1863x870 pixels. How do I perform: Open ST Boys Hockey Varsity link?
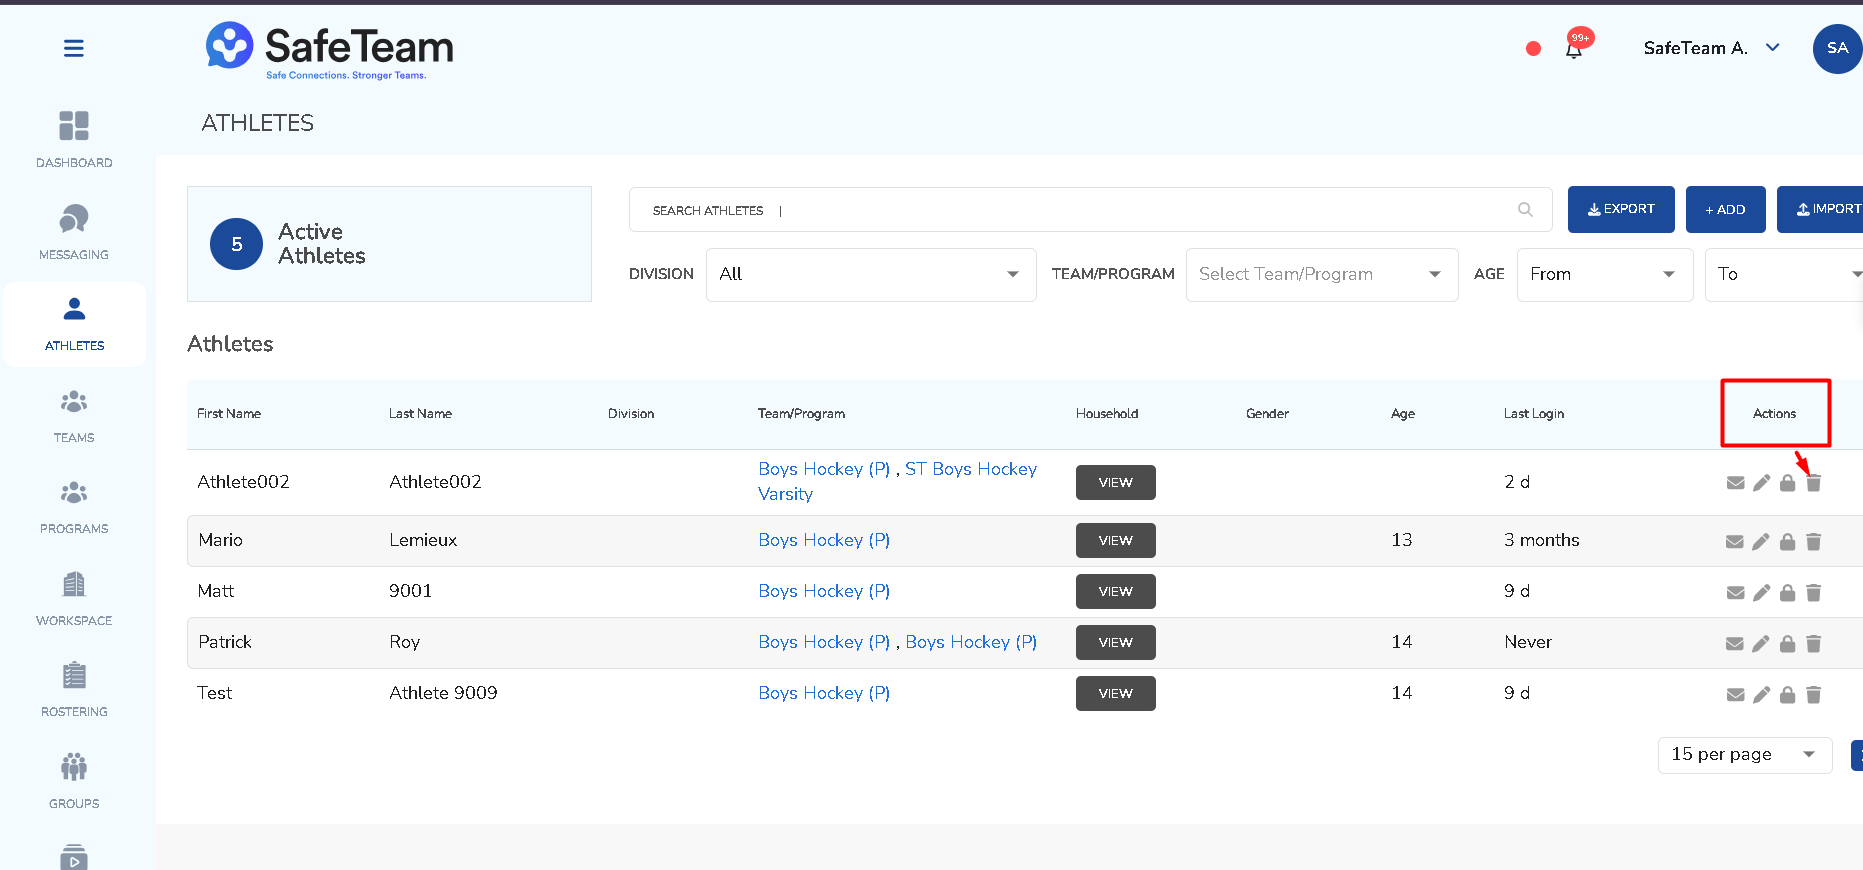[971, 469]
